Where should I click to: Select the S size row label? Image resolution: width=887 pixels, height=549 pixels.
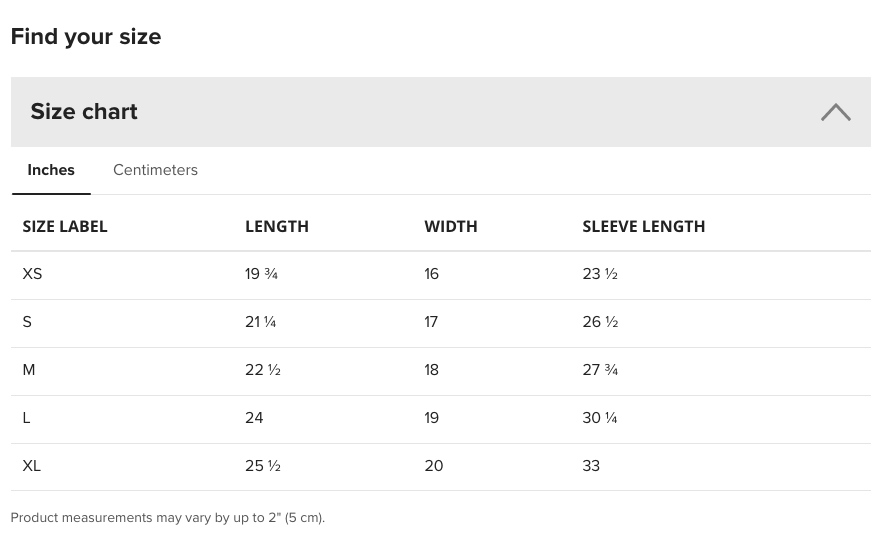27,322
